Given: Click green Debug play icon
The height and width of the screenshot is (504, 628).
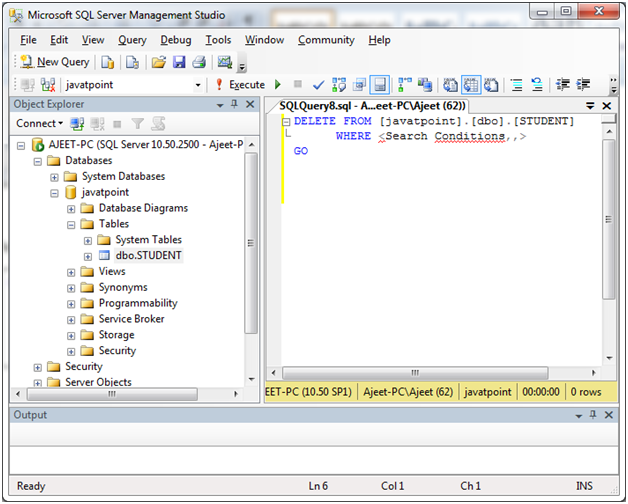Looking at the screenshot, I should click(278, 85).
